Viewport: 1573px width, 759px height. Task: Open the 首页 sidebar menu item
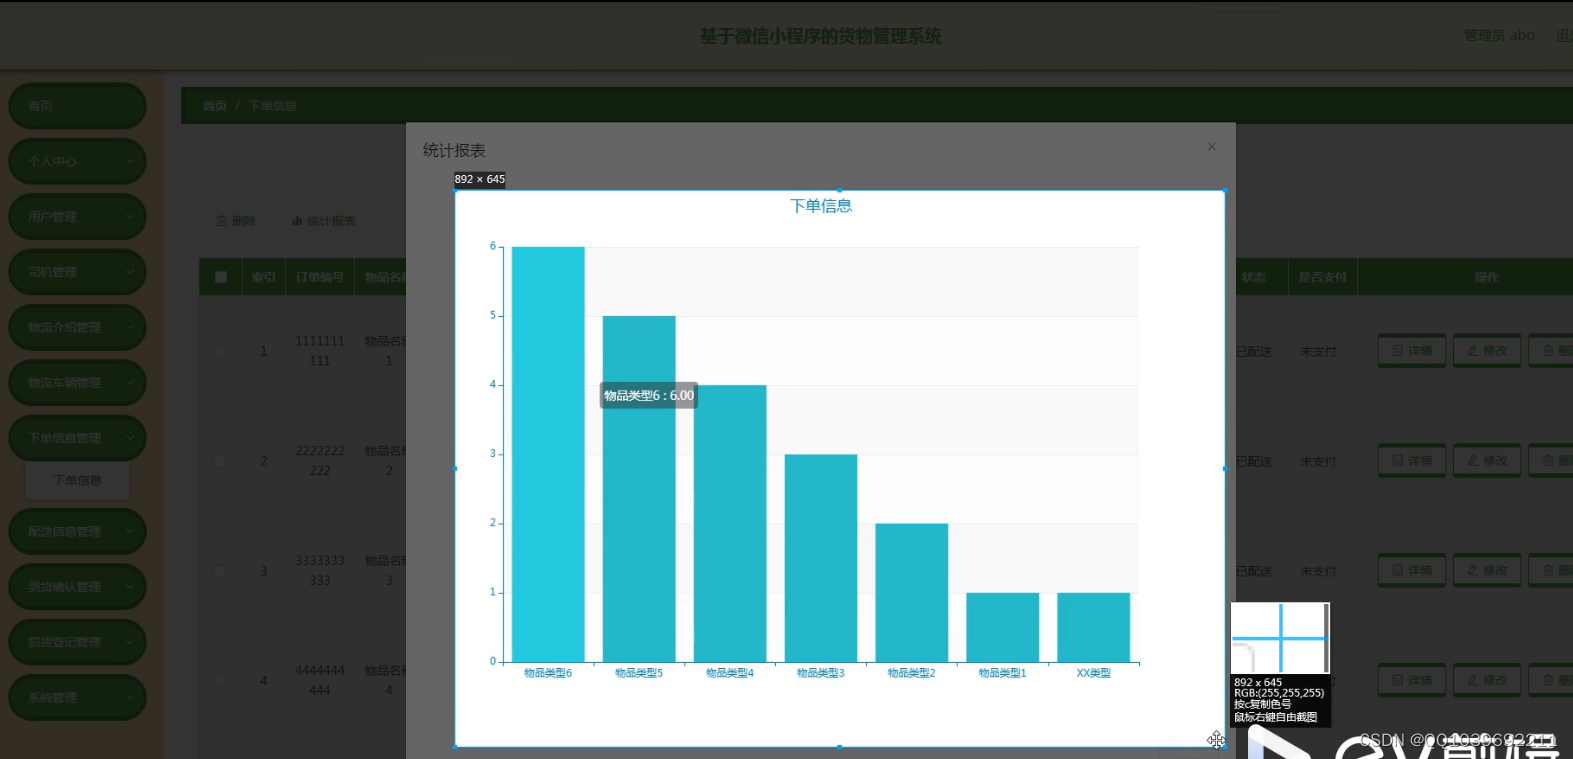[77, 106]
